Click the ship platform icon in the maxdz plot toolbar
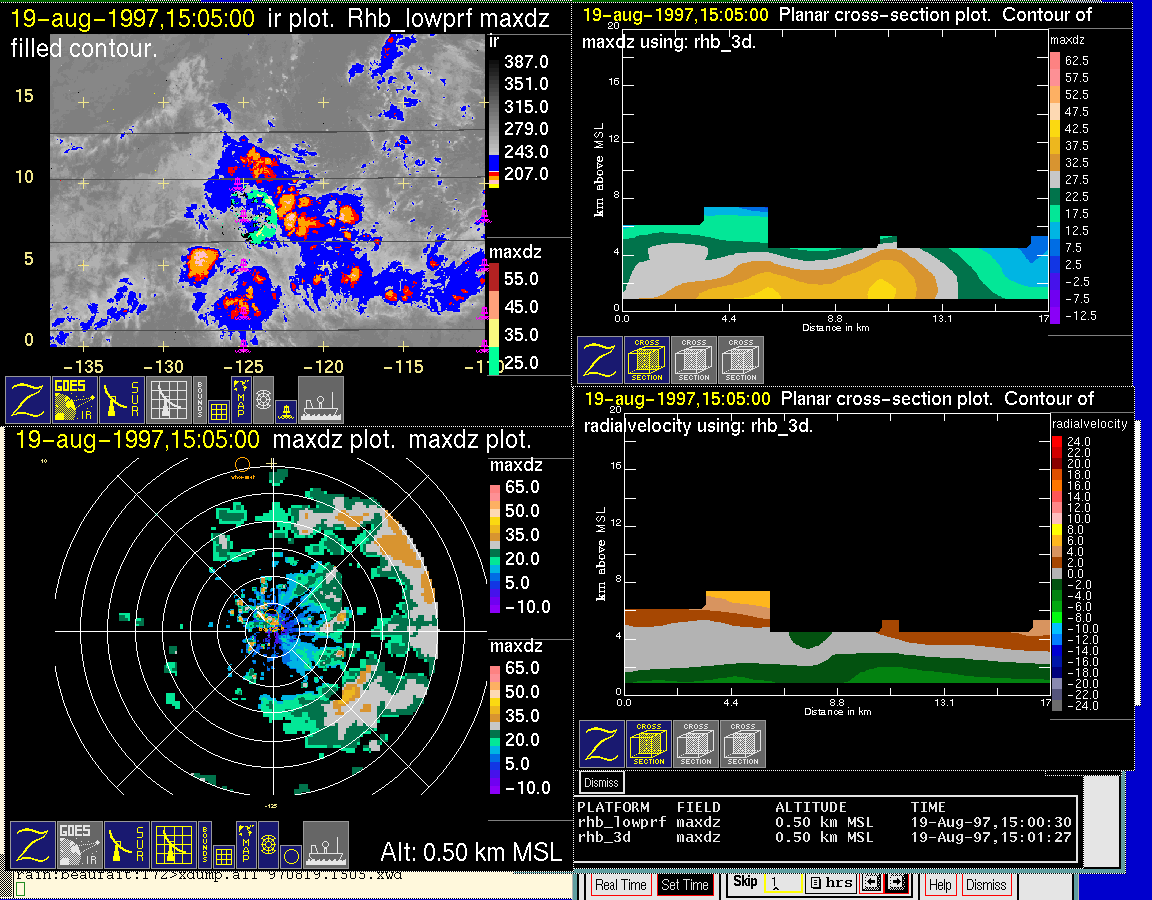The width and height of the screenshot is (1152, 900). pyautogui.click(x=326, y=845)
